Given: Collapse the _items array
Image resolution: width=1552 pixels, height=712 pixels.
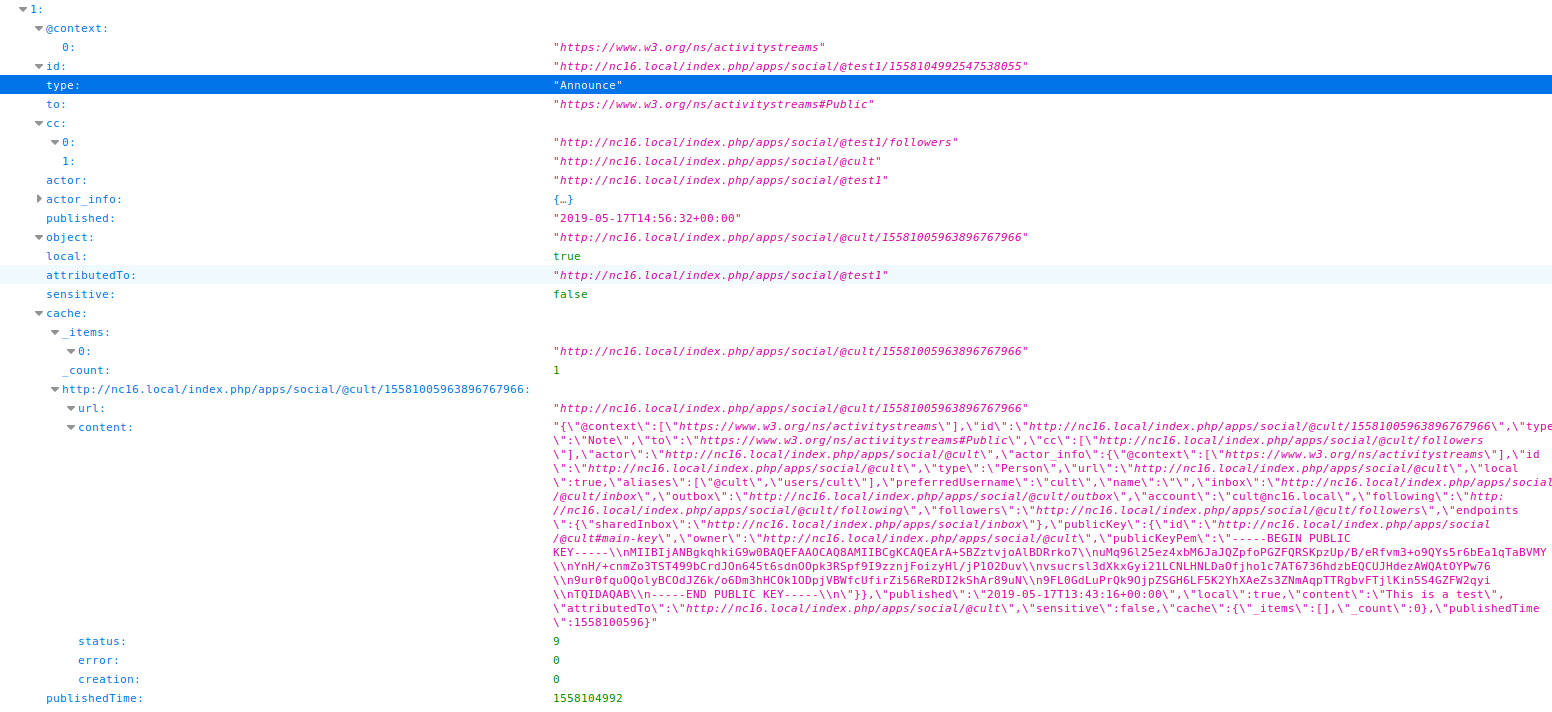Looking at the screenshot, I should tap(55, 332).
